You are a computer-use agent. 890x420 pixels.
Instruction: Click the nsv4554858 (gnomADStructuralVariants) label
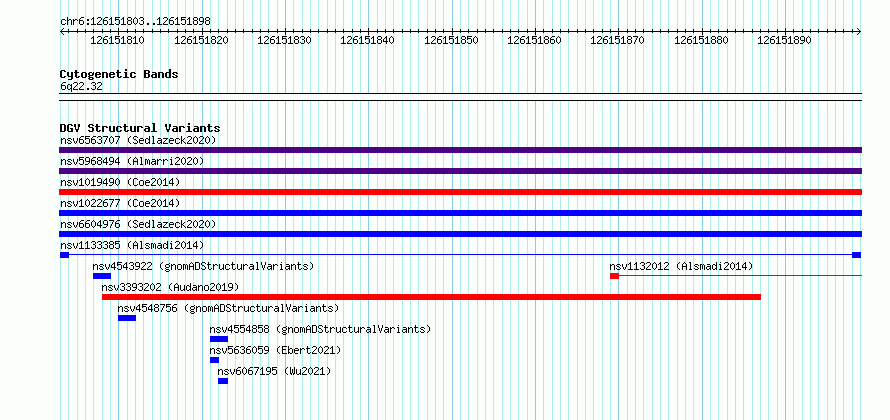tap(320, 329)
